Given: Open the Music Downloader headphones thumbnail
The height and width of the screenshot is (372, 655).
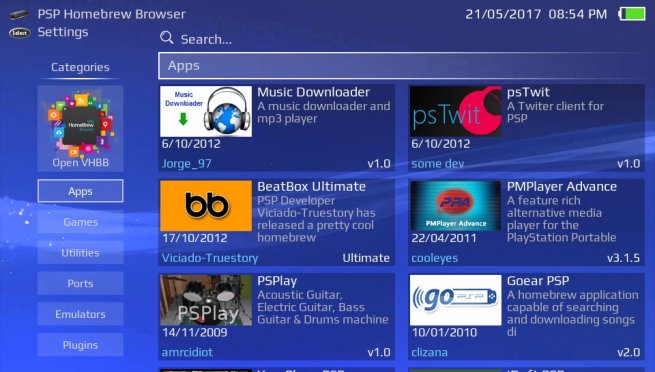Looking at the screenshot, I should 206,111.
